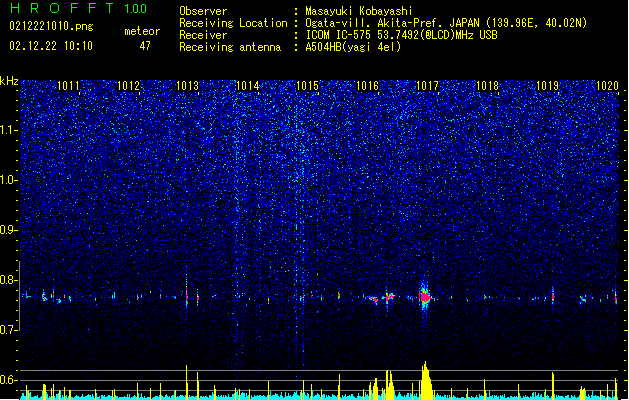Click the 1014 time marker

coord(248,86)
